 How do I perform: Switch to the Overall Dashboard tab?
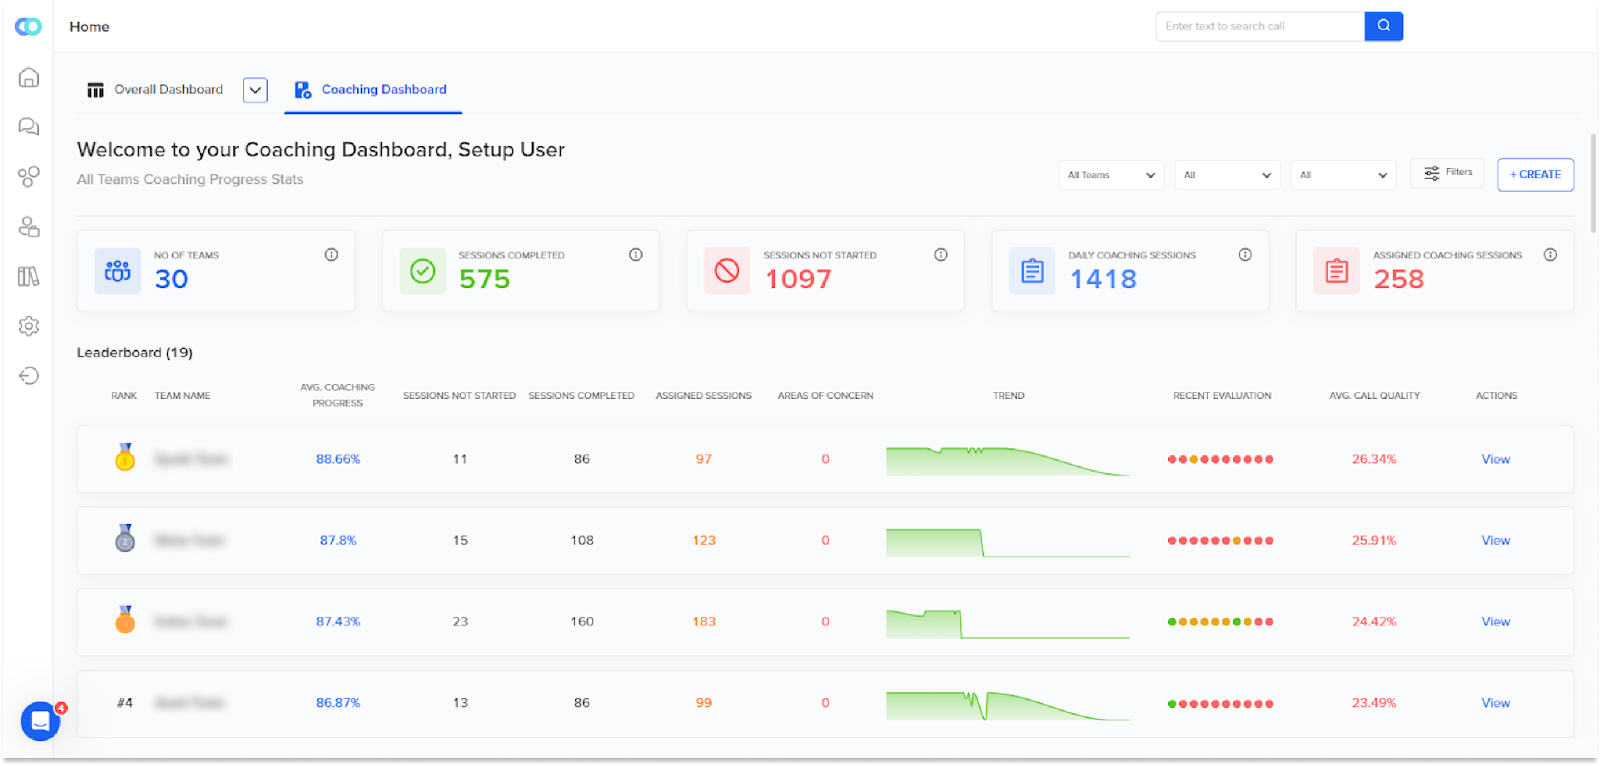click(x=155, y=90)
